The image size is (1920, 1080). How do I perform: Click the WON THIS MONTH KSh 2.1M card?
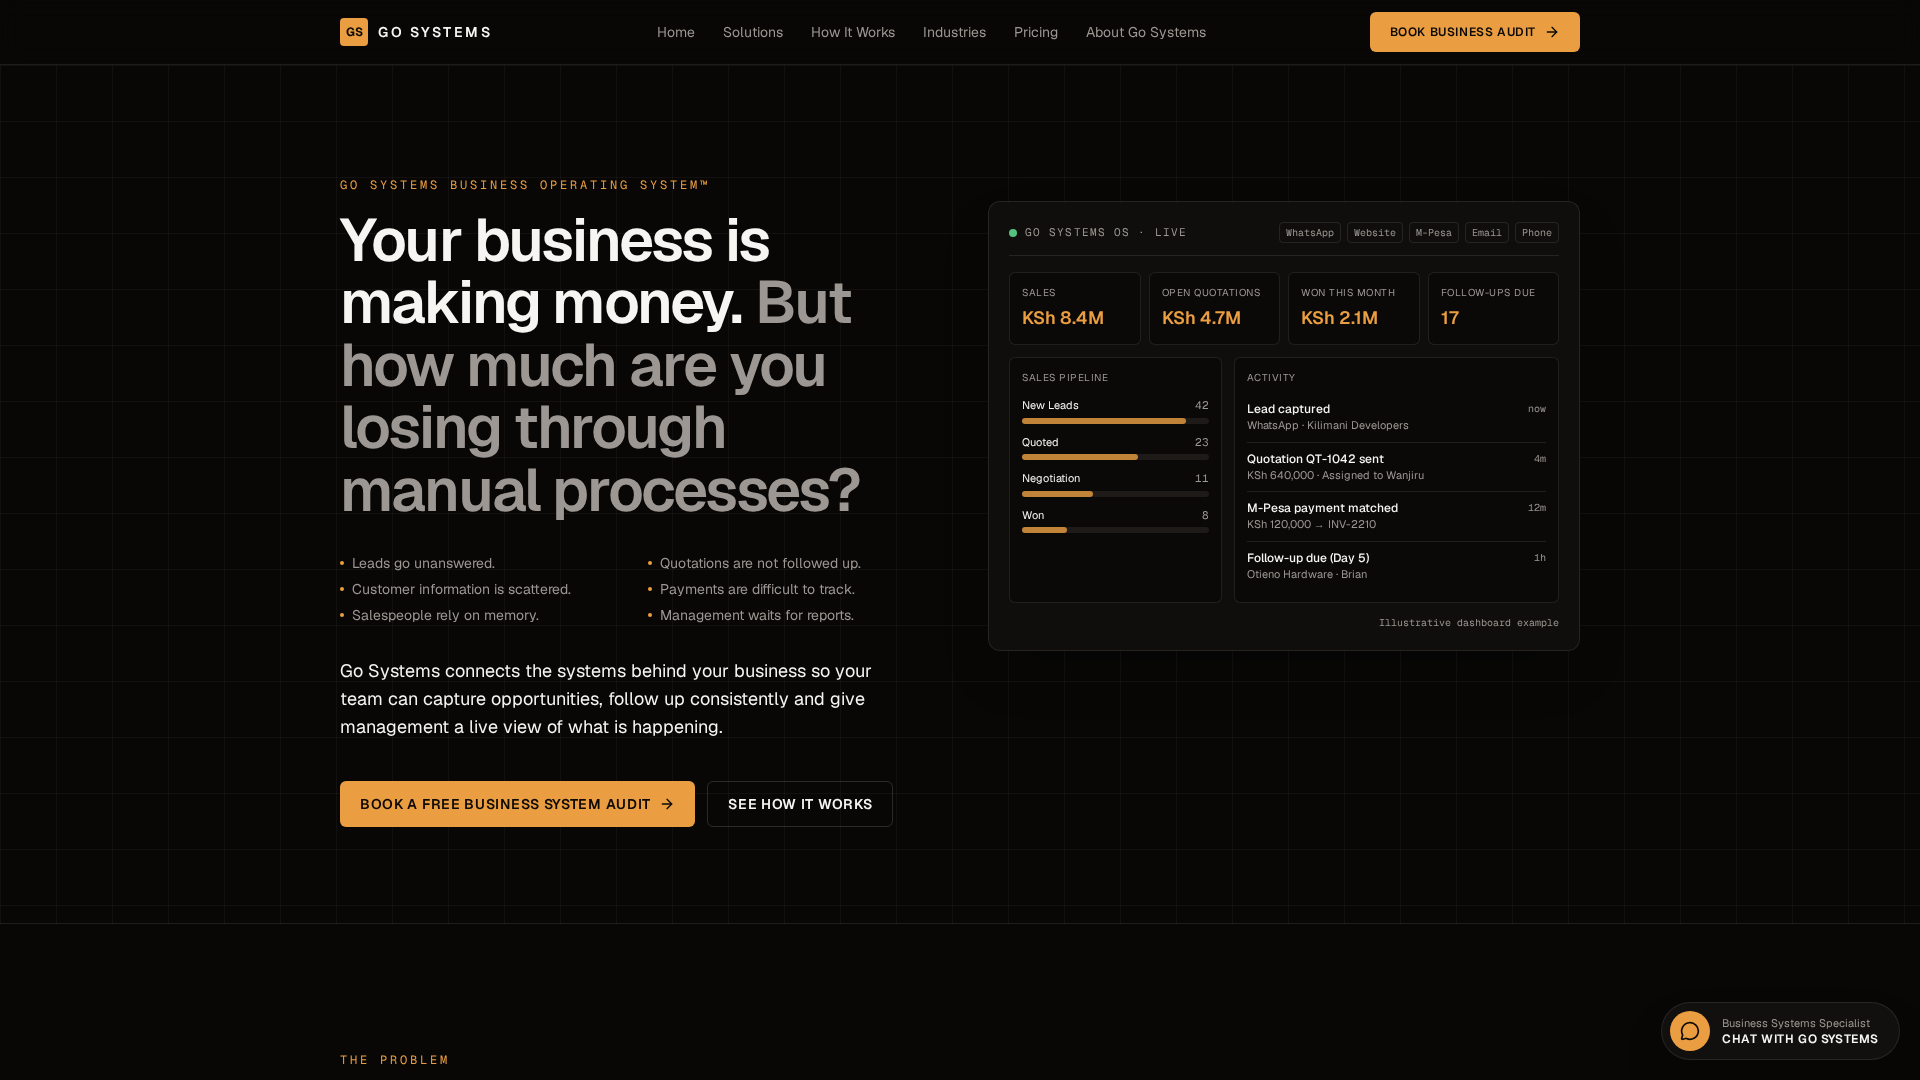tap(1354, 309)
